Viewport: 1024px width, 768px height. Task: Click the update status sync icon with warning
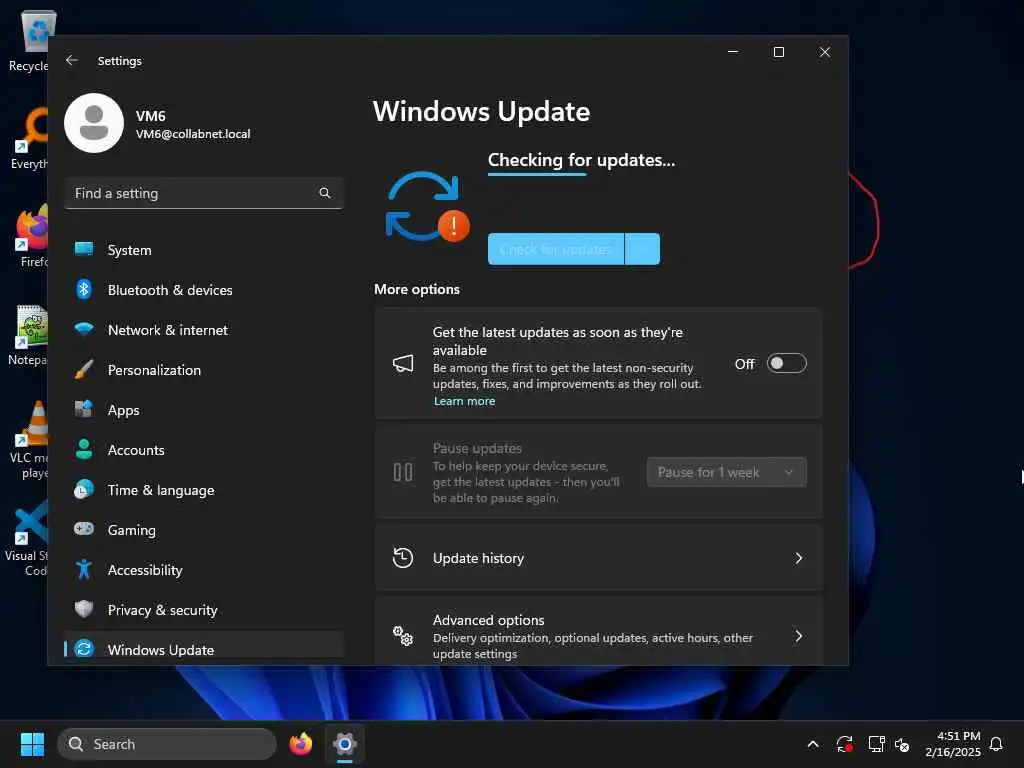pos(426,206)
